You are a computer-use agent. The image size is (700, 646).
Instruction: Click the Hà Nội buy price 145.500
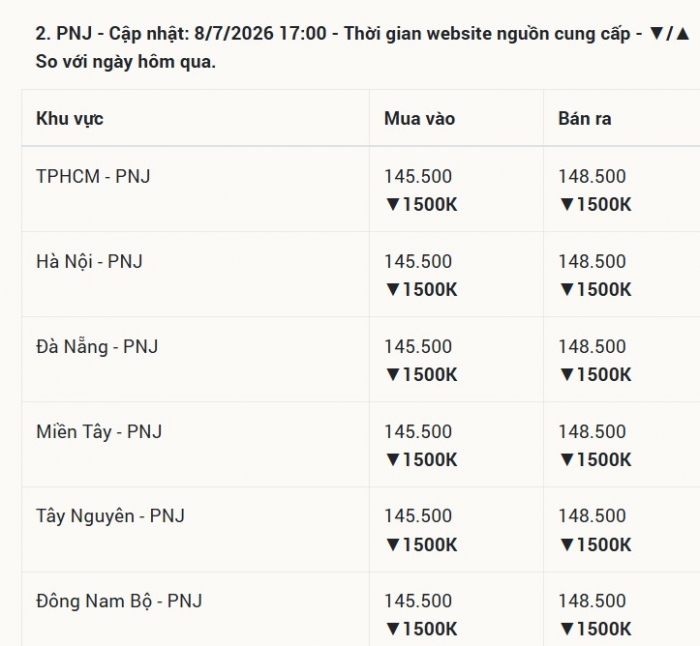[418, 262]
